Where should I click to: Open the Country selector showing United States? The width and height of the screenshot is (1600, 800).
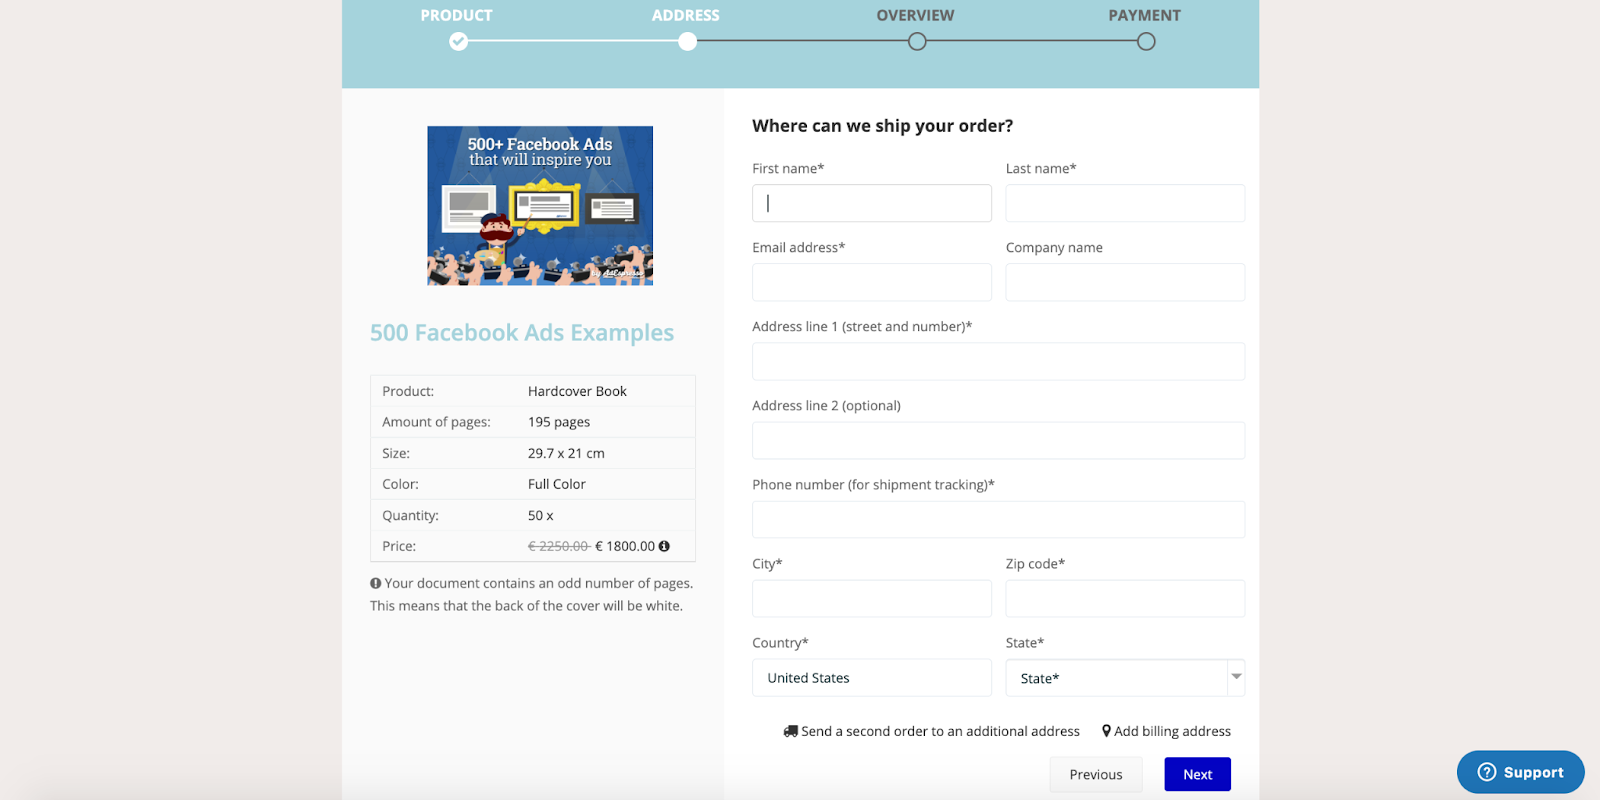pyautogui.click(x=872, y=678)
